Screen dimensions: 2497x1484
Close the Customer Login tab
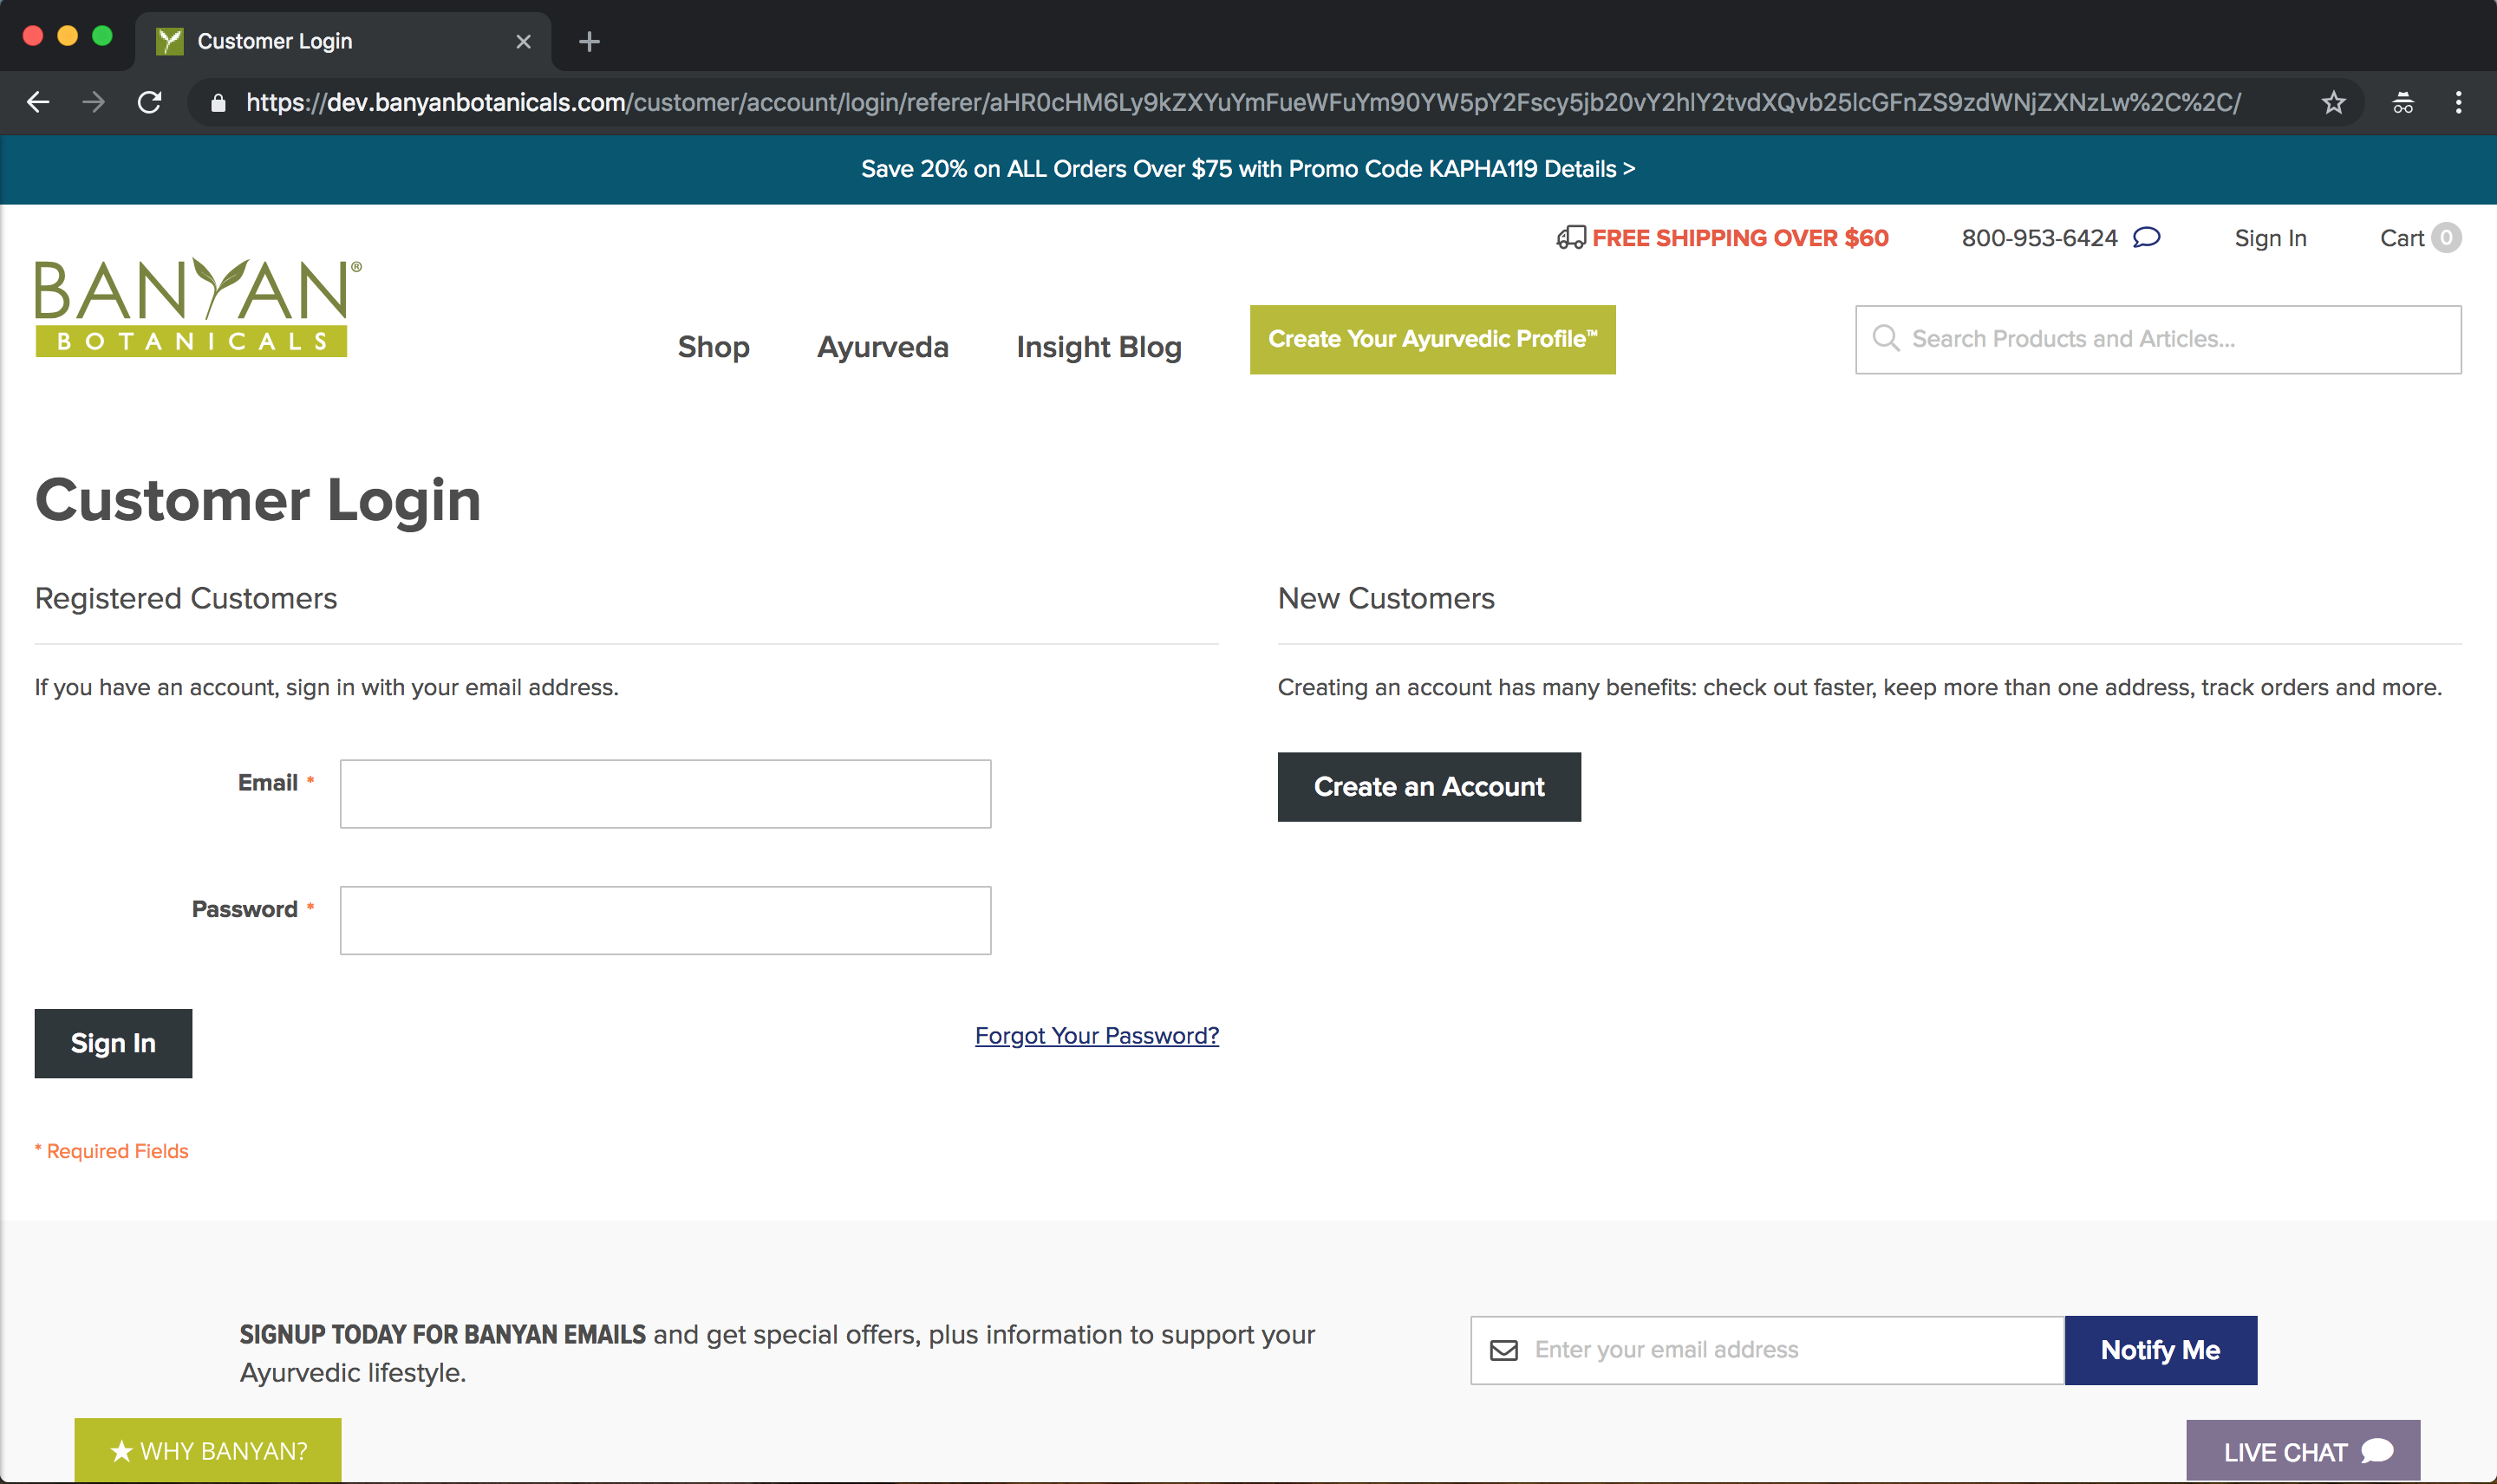[523, 41]
